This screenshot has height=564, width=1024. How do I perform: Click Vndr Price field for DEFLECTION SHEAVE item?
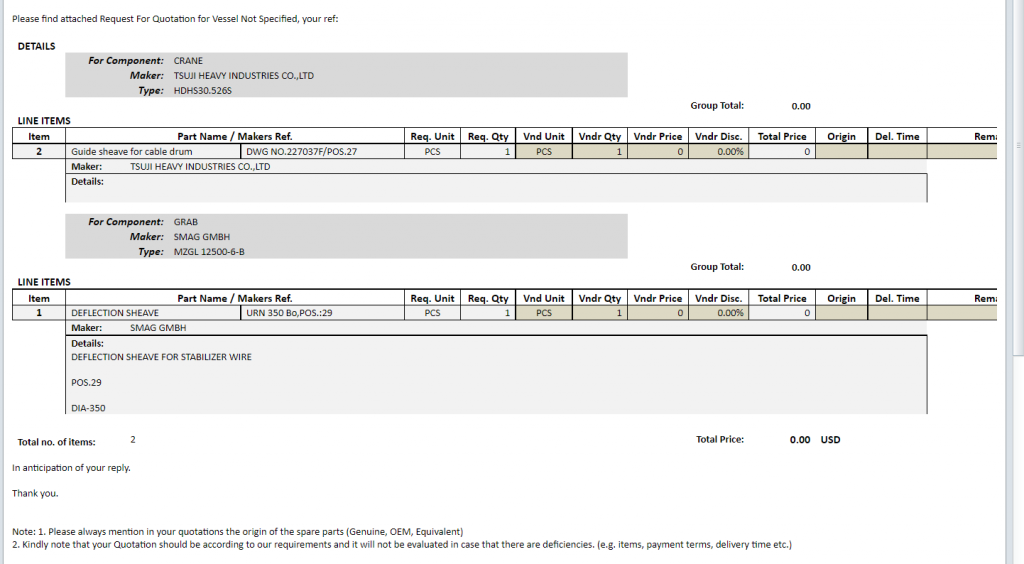[658, 313]
